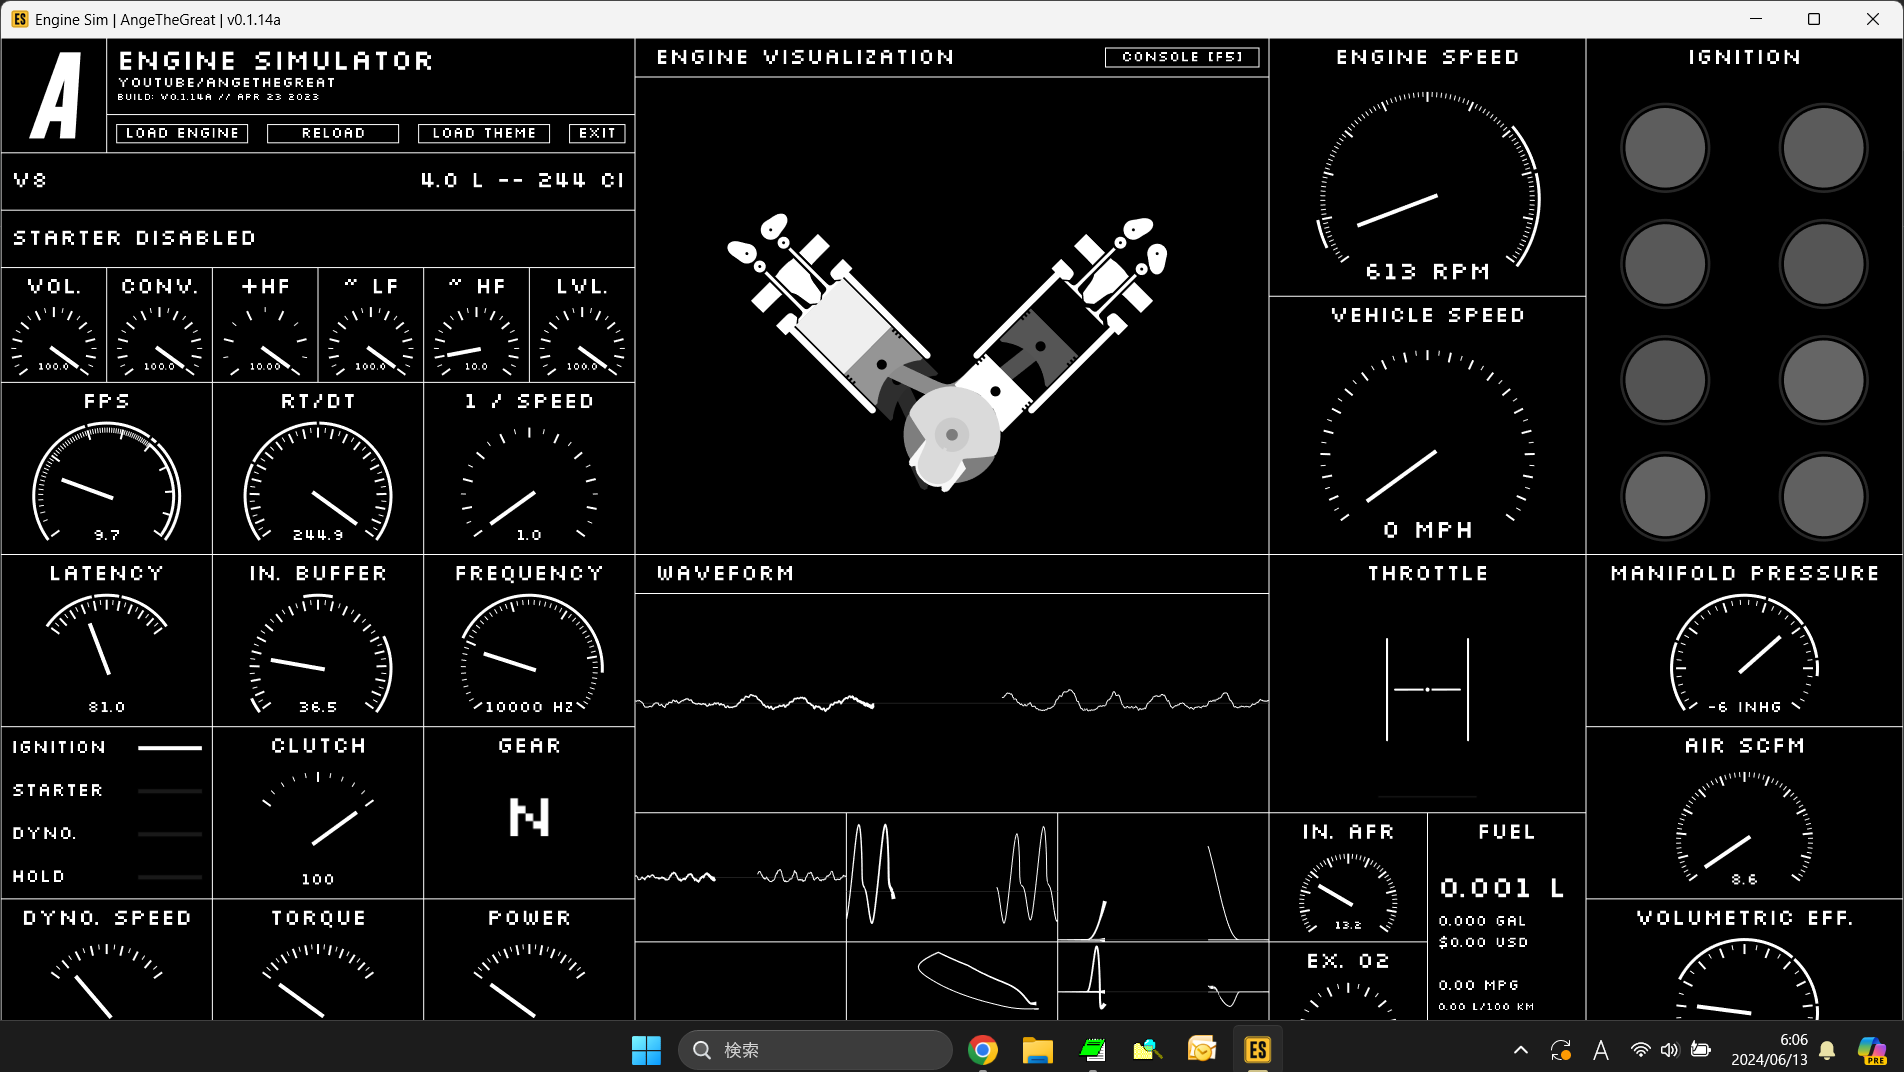Enable the STARTER toggle
The image size is (1904, 1072).
[x=170, y=789]
